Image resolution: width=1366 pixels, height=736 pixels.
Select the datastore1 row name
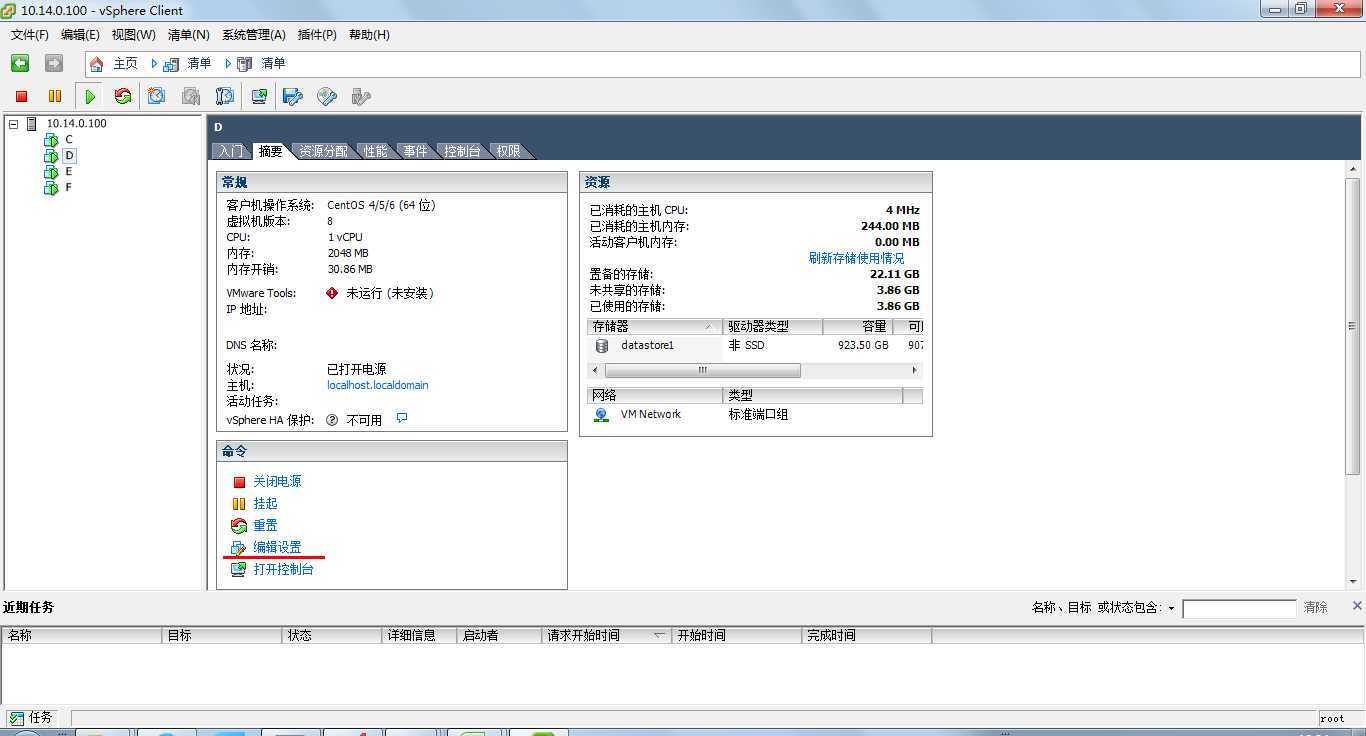(647, 345)
